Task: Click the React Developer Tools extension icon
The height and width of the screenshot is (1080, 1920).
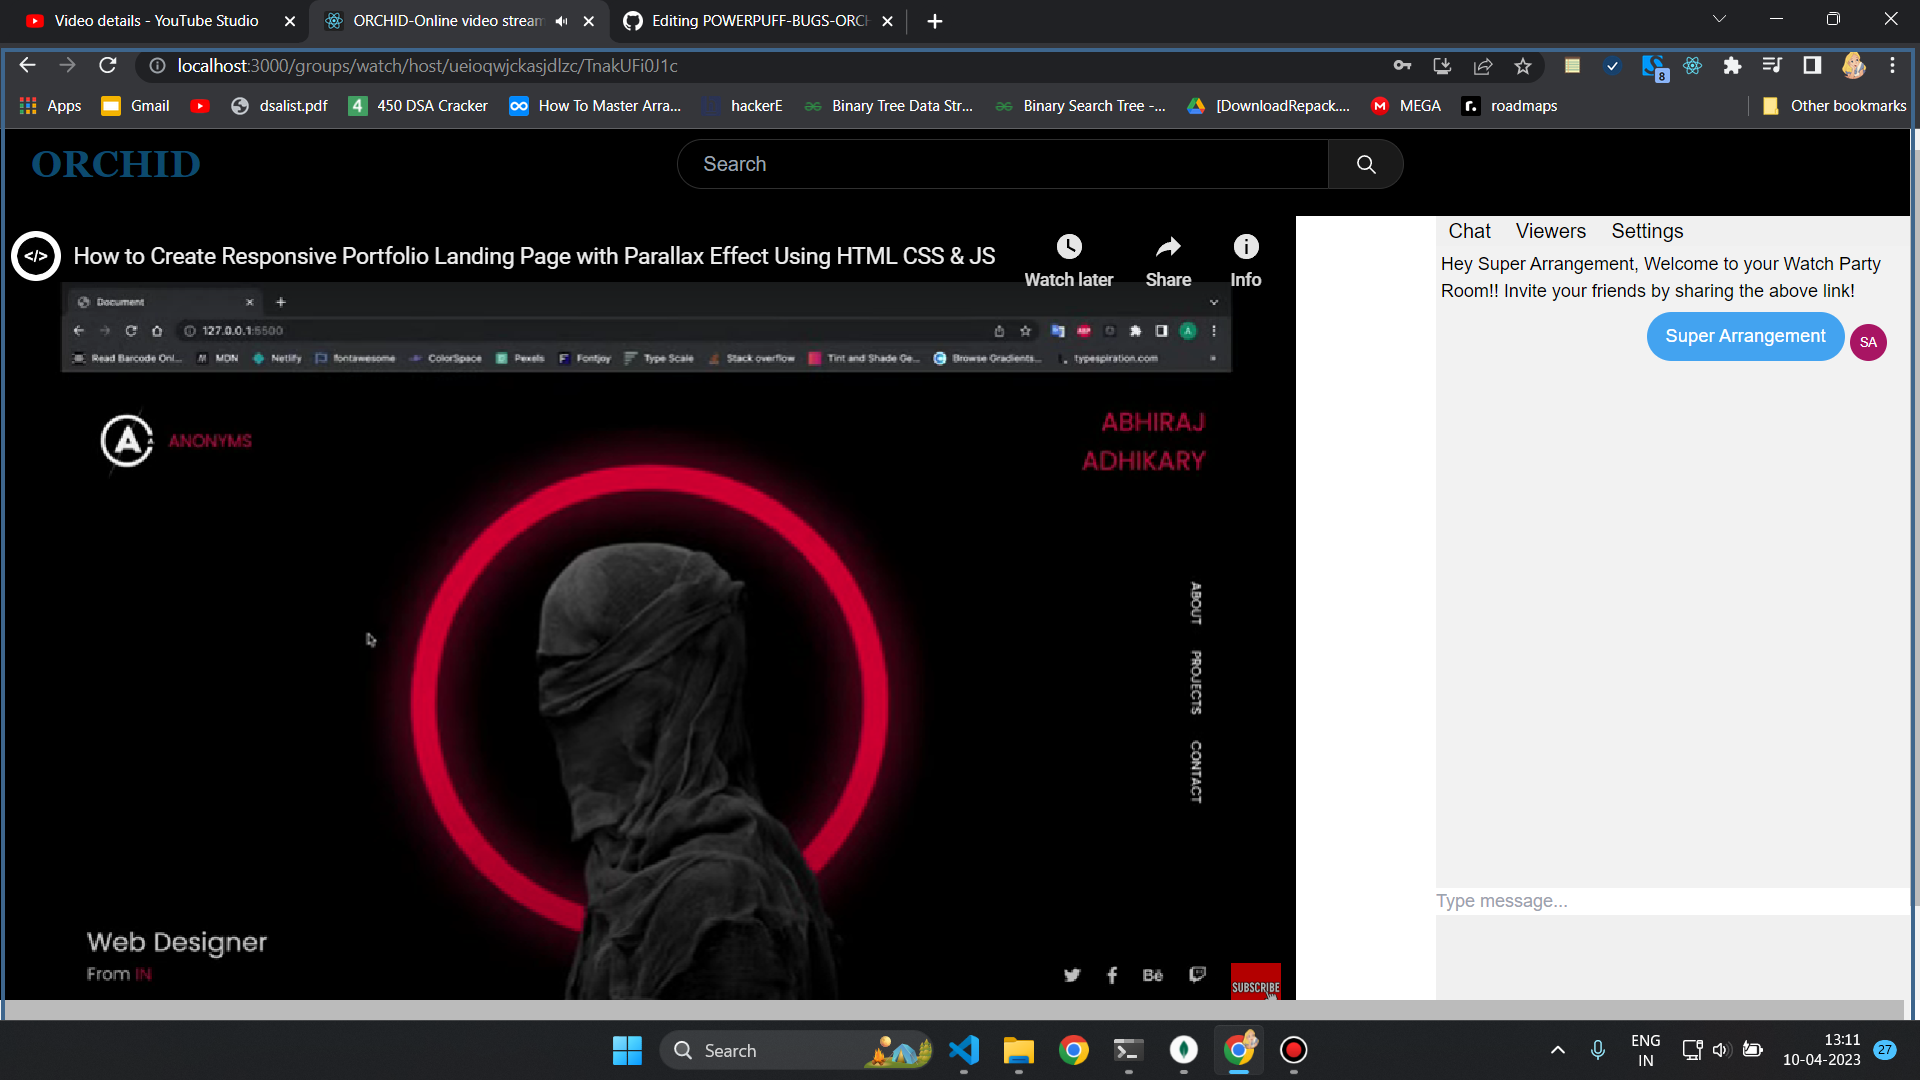Action: click(1692, 66)
